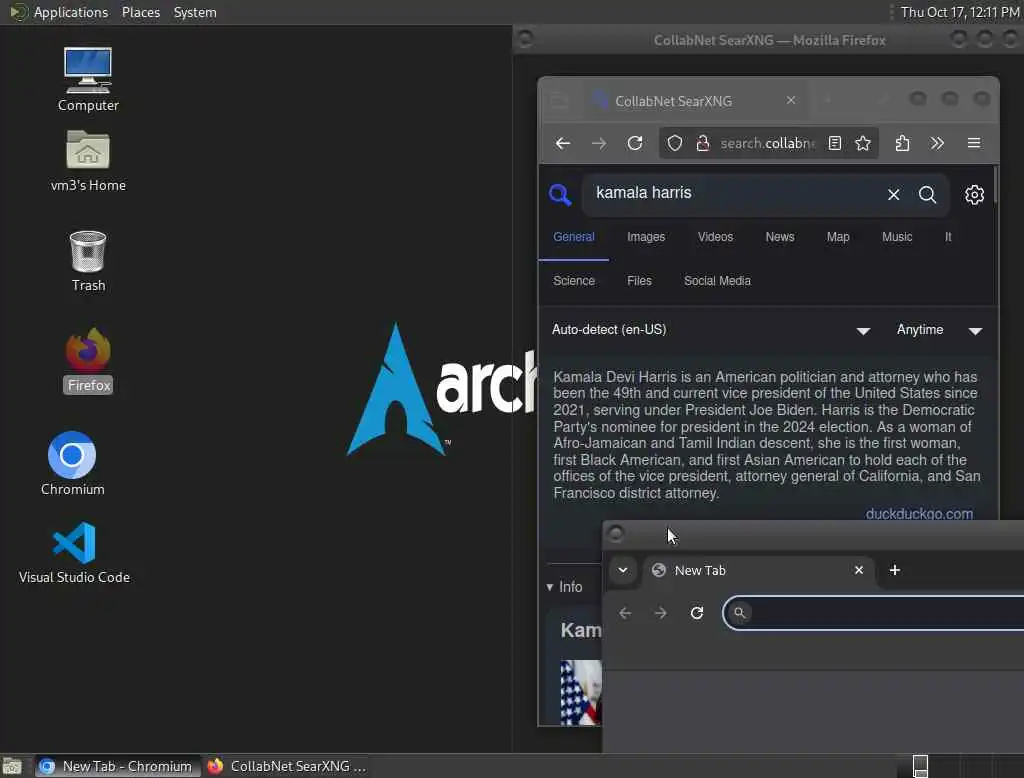Open the Places menu in top panel

pos(141,12)
